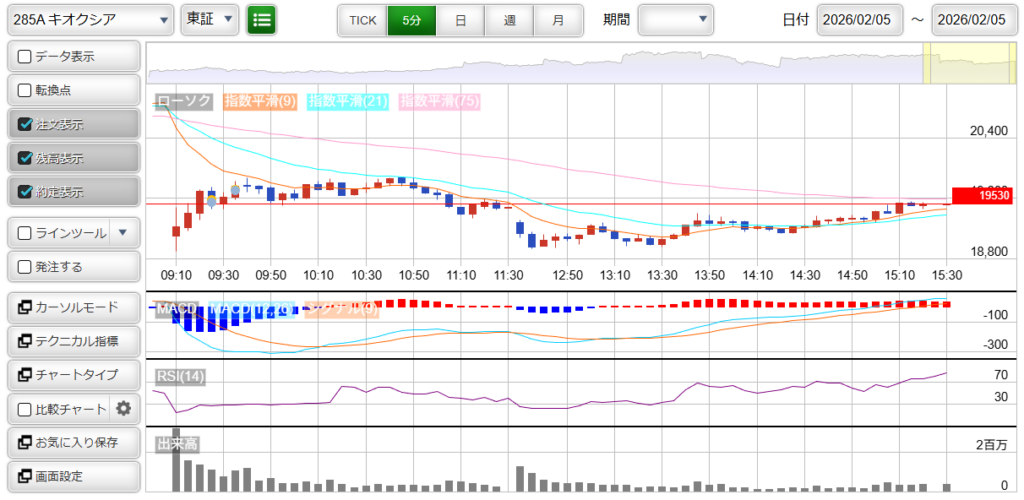1024x500 pixels.
Task: Open the チャートタイプ selector
Action: coord(72,375)
